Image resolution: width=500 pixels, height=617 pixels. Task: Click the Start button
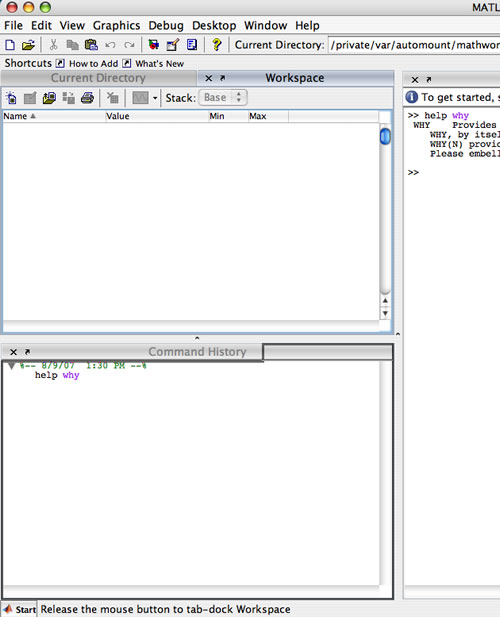coord(19,610)
